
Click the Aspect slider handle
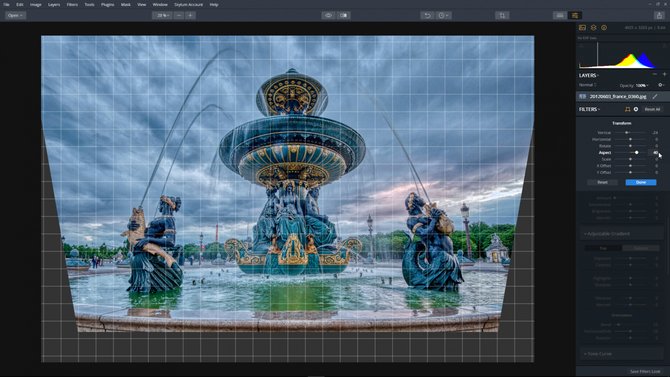coord(637,153)
